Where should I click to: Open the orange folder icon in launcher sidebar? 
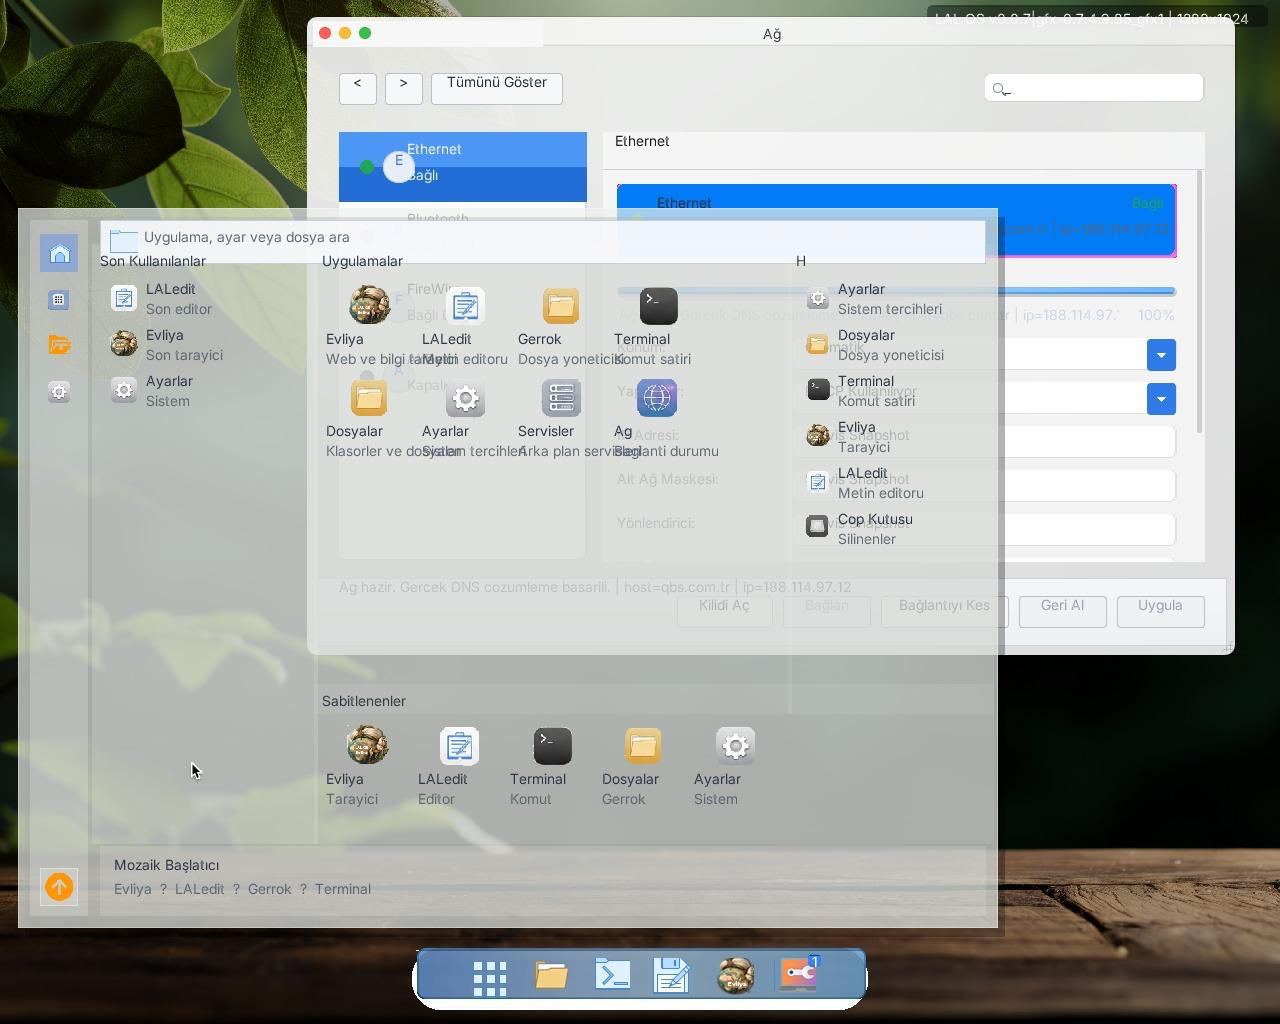(x=59, y=345)
